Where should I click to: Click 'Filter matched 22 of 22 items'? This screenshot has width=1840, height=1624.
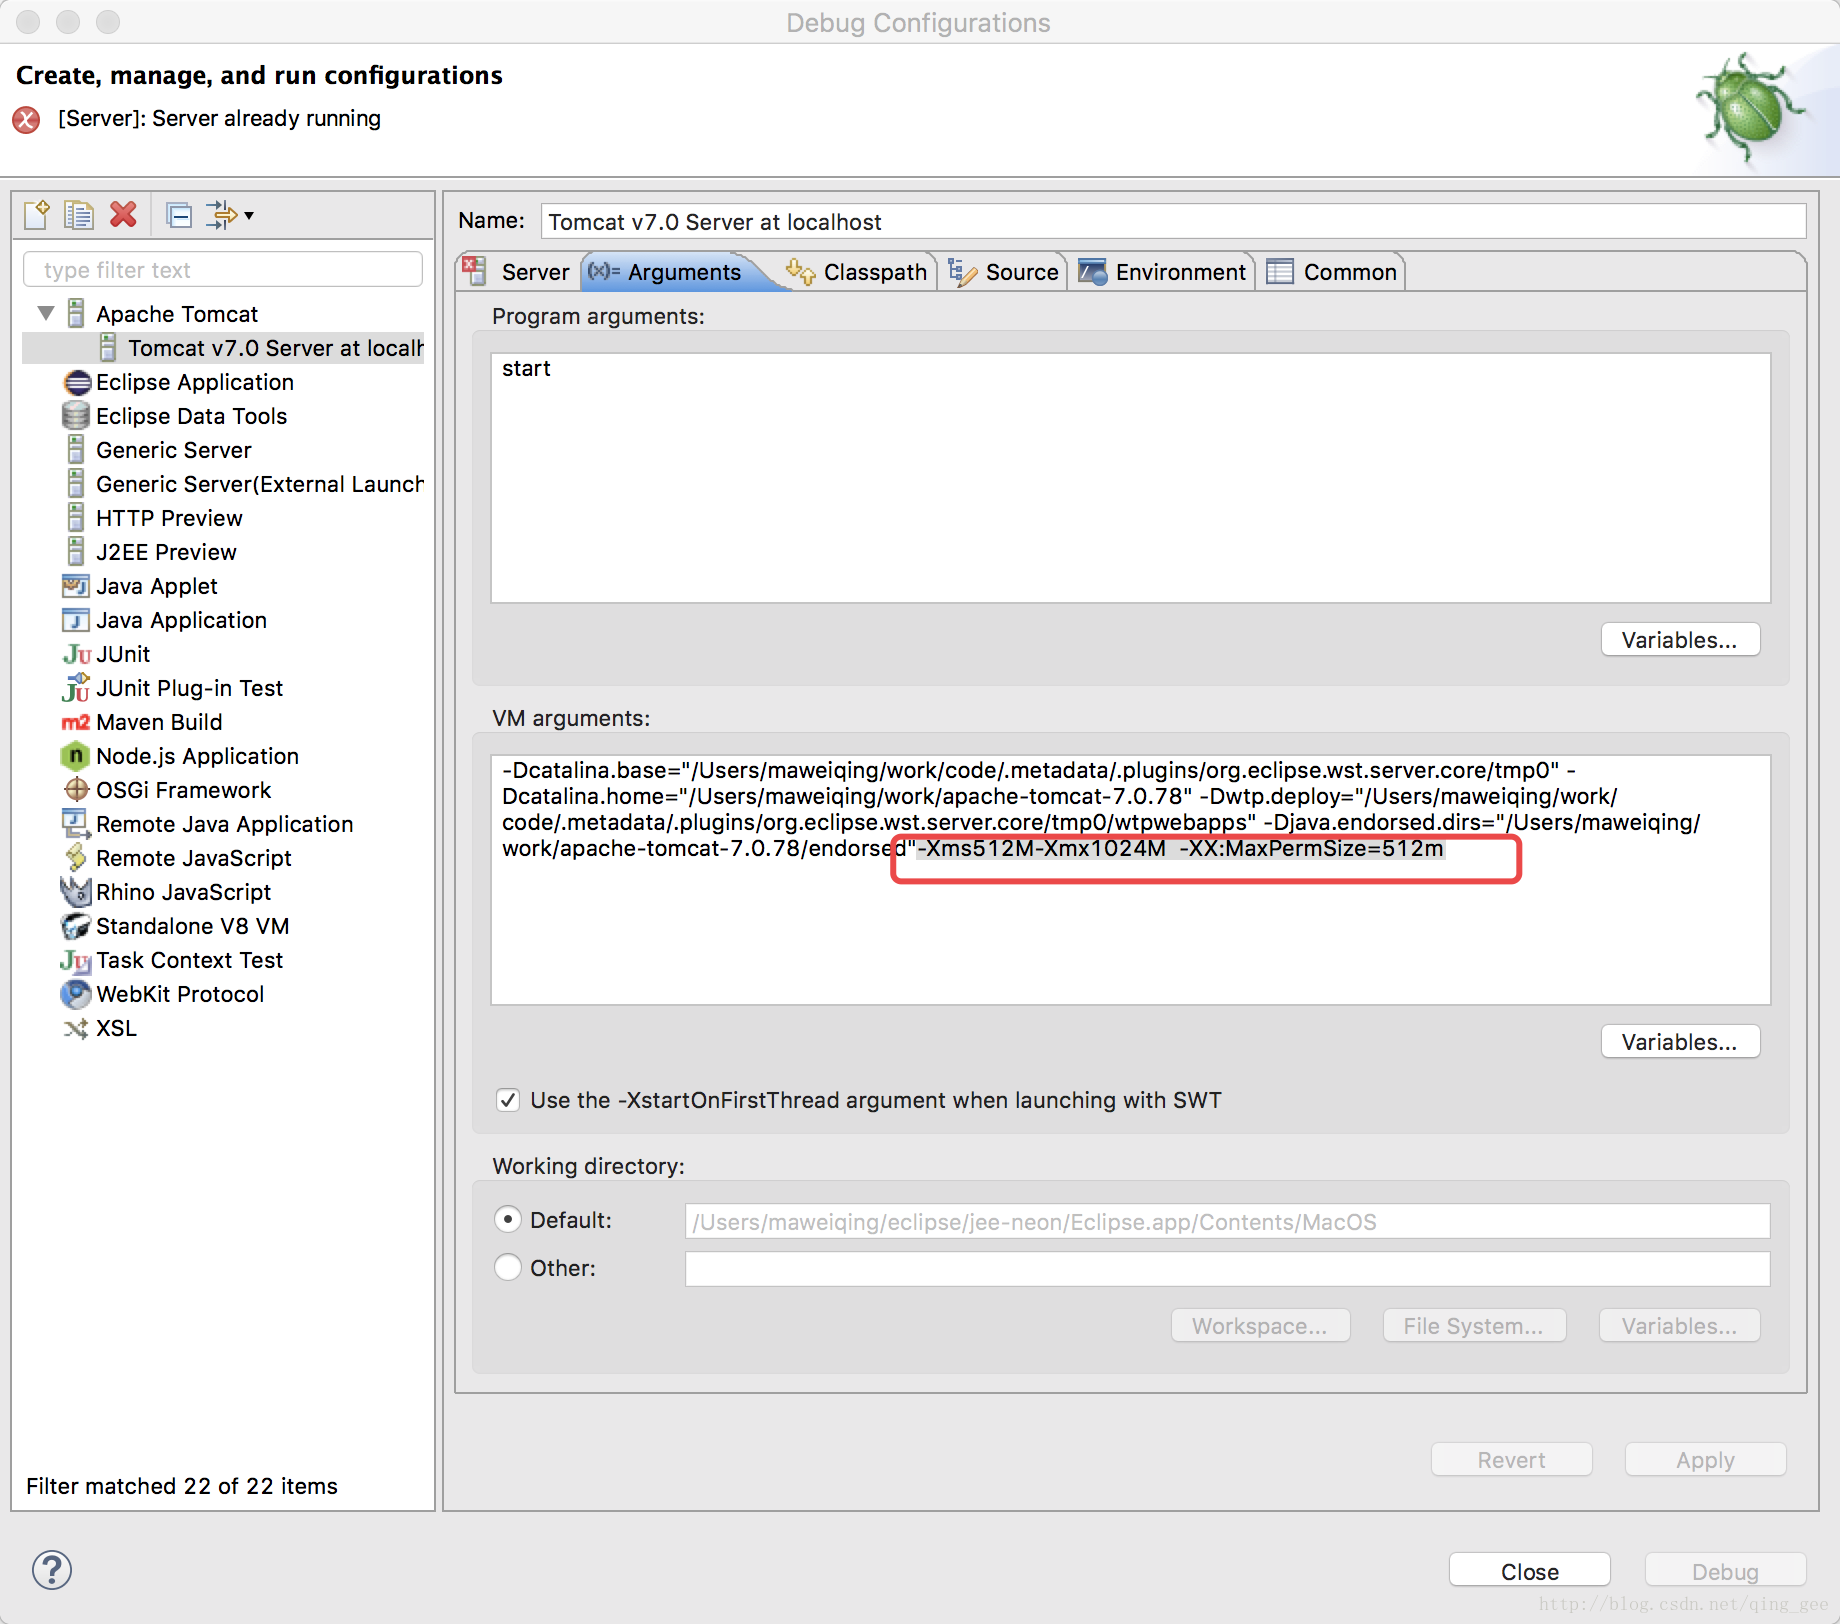(182, 1486)
